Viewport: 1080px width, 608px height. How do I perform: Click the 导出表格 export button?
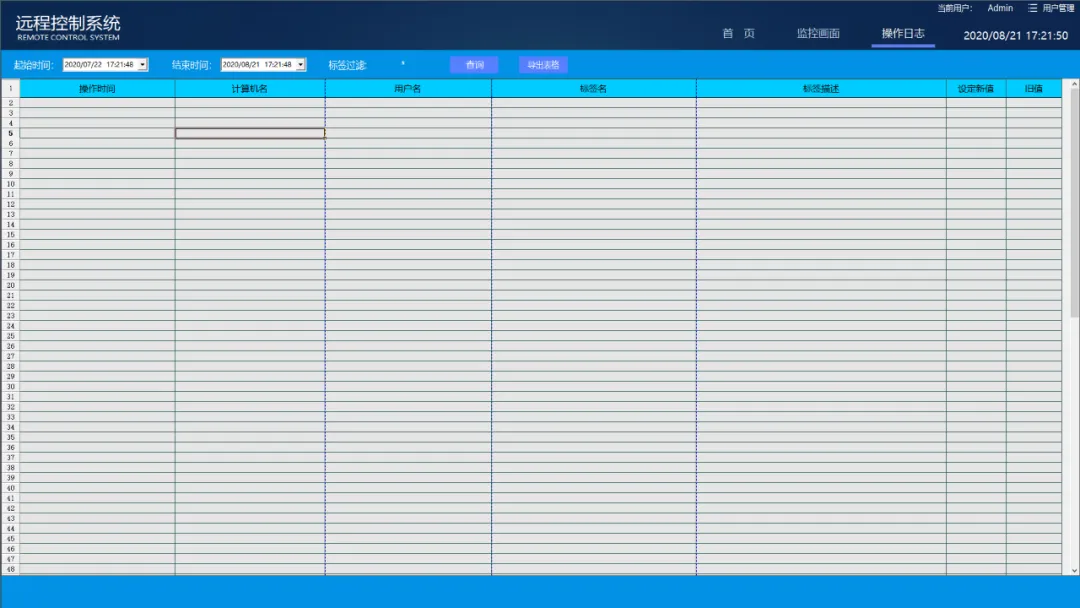(543, 65)
